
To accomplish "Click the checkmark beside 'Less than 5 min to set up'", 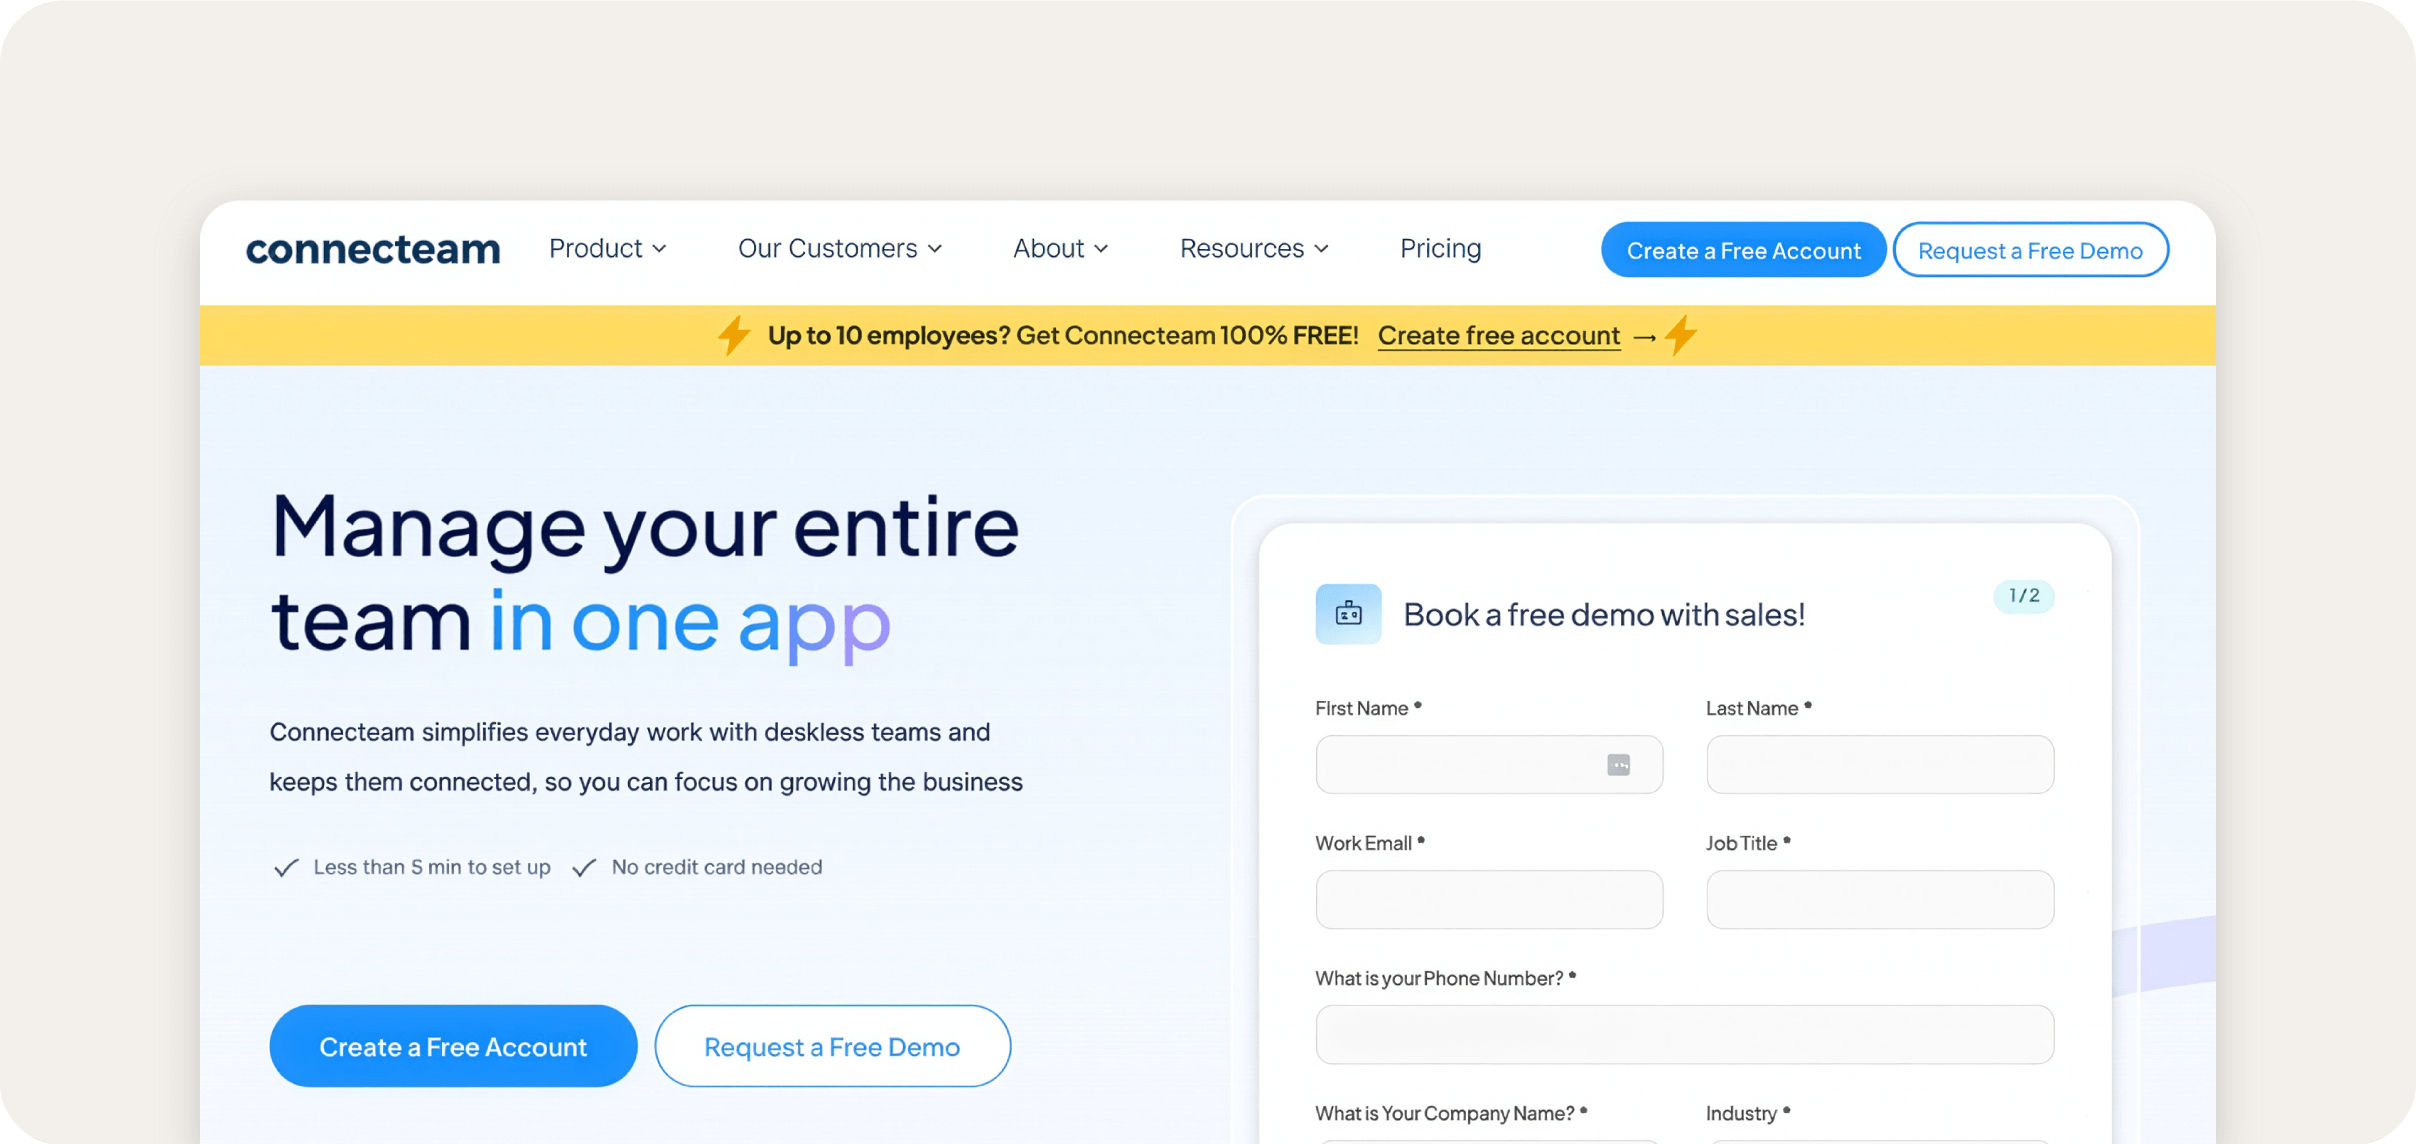I will 287,866.
